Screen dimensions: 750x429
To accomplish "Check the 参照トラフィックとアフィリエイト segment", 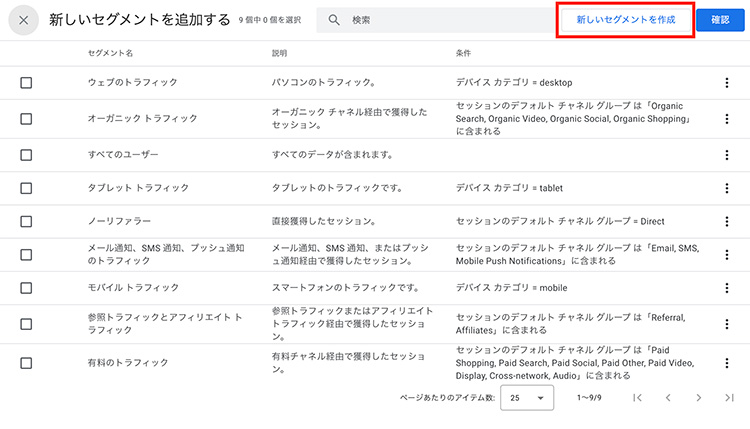I will click(x=26, y=324).
